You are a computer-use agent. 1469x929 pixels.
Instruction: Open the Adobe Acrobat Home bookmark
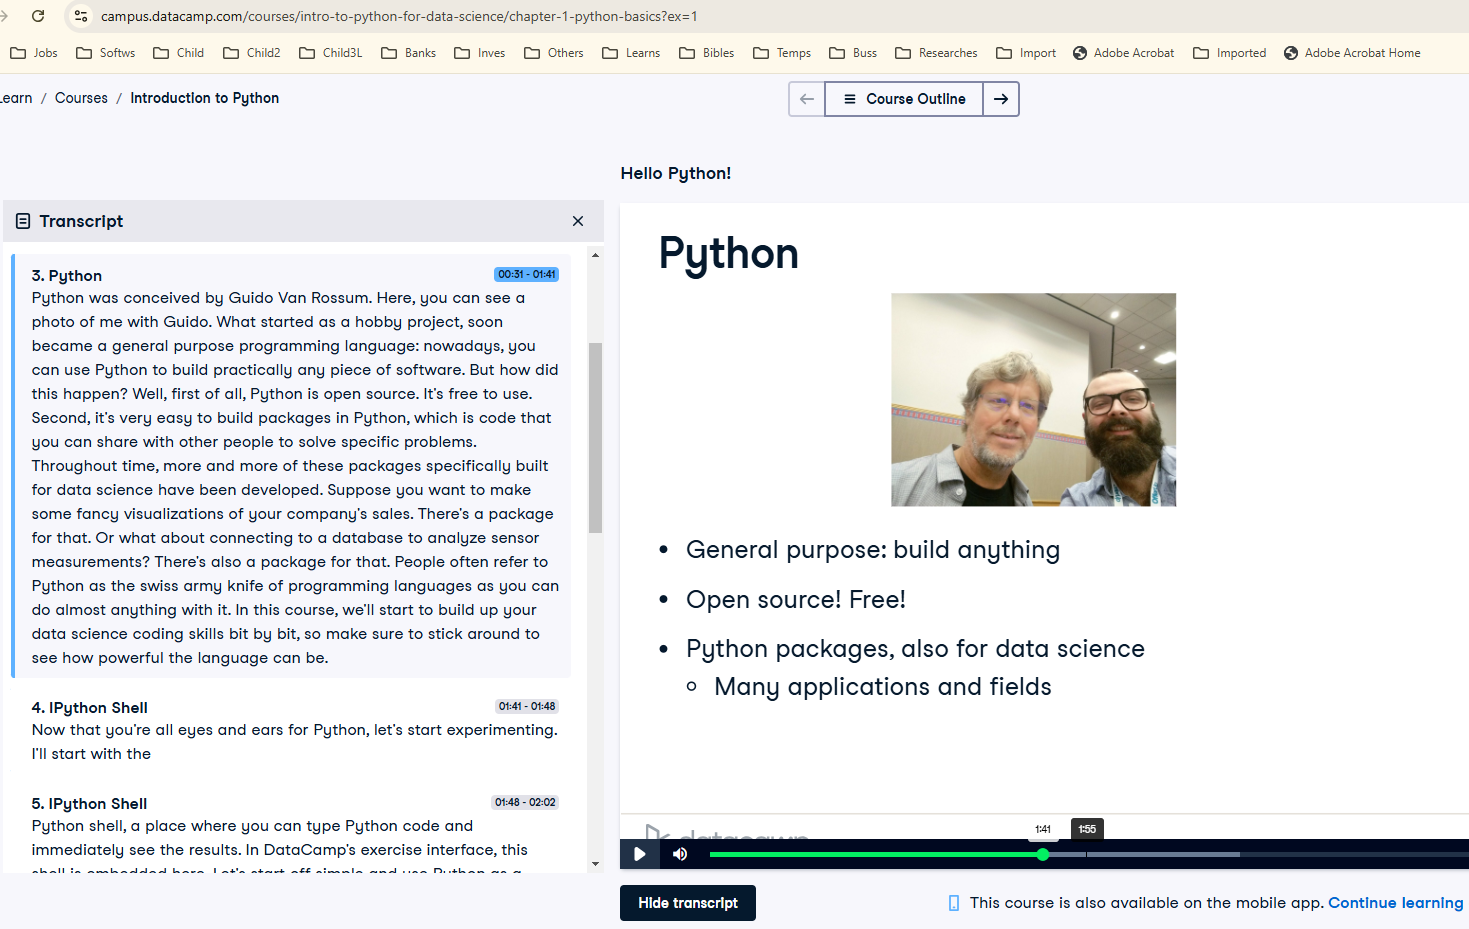coord(1352,53)
